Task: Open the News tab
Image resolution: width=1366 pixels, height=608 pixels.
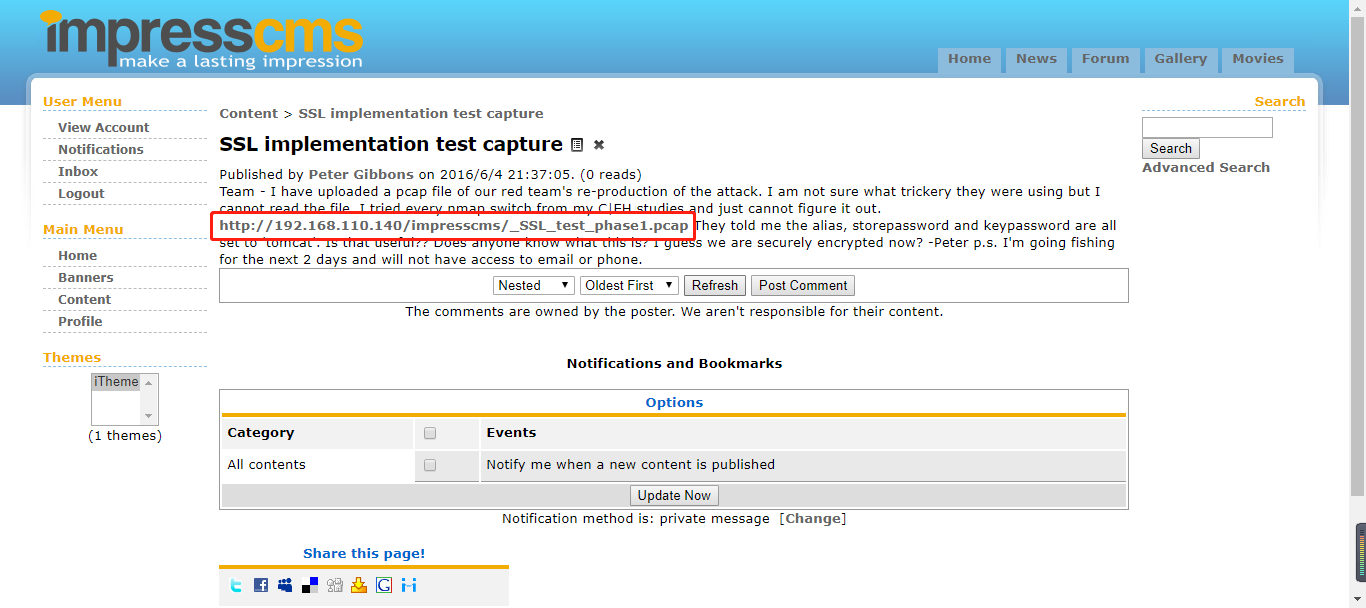Action: click(x=1036, y=59)
